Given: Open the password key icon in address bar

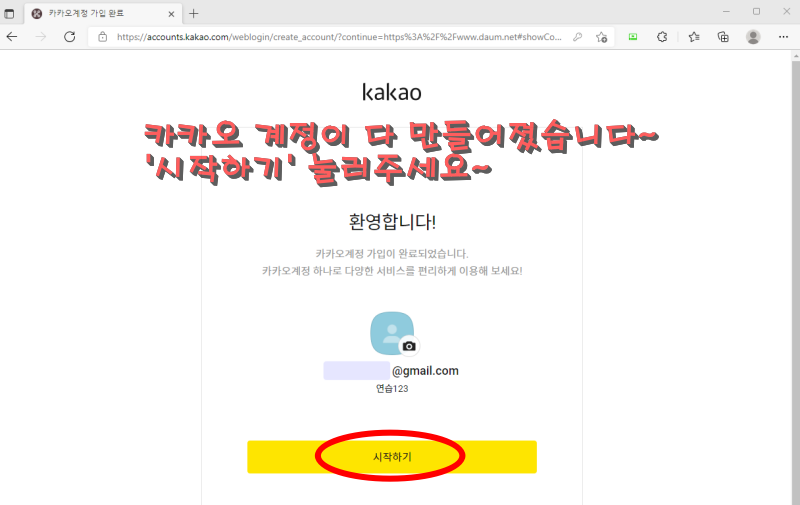Looking at the screenshot, I should pos(578,37).
